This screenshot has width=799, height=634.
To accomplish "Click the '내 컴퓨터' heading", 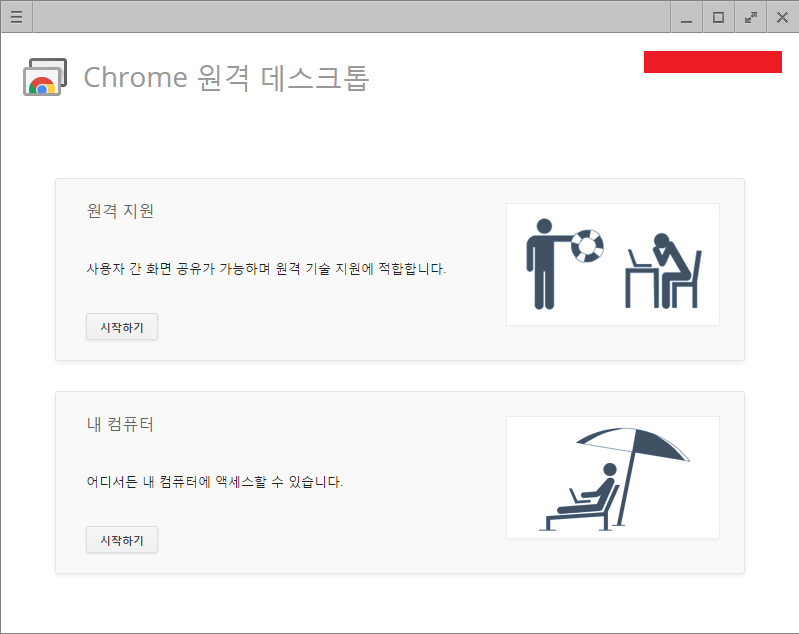I will 120,424.
